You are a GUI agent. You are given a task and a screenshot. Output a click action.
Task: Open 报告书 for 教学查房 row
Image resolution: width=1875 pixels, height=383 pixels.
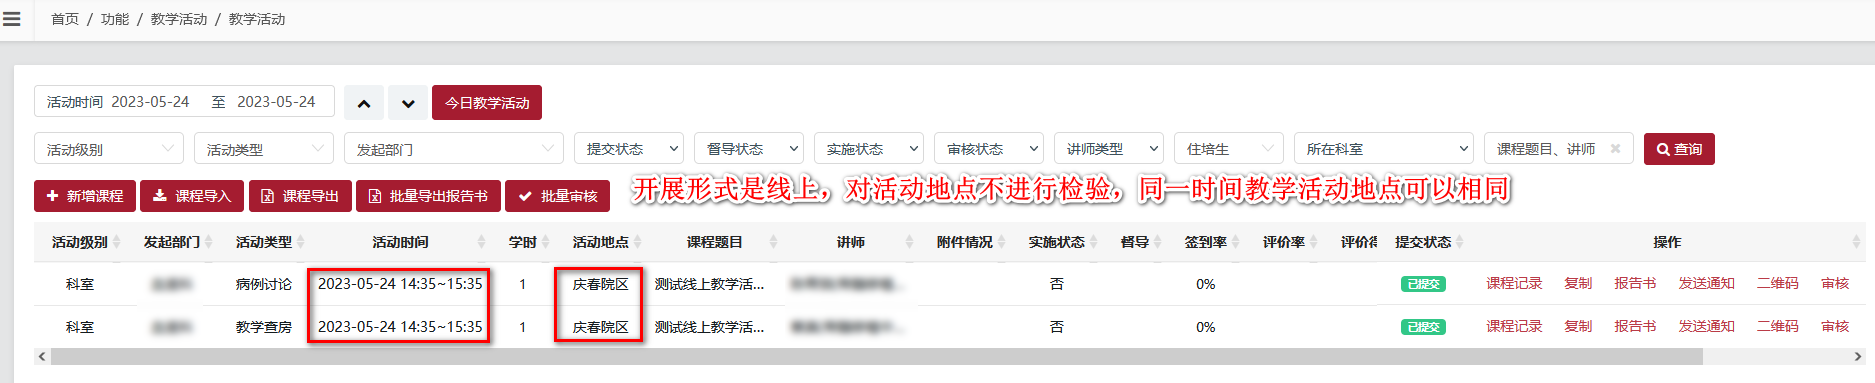1635,327
